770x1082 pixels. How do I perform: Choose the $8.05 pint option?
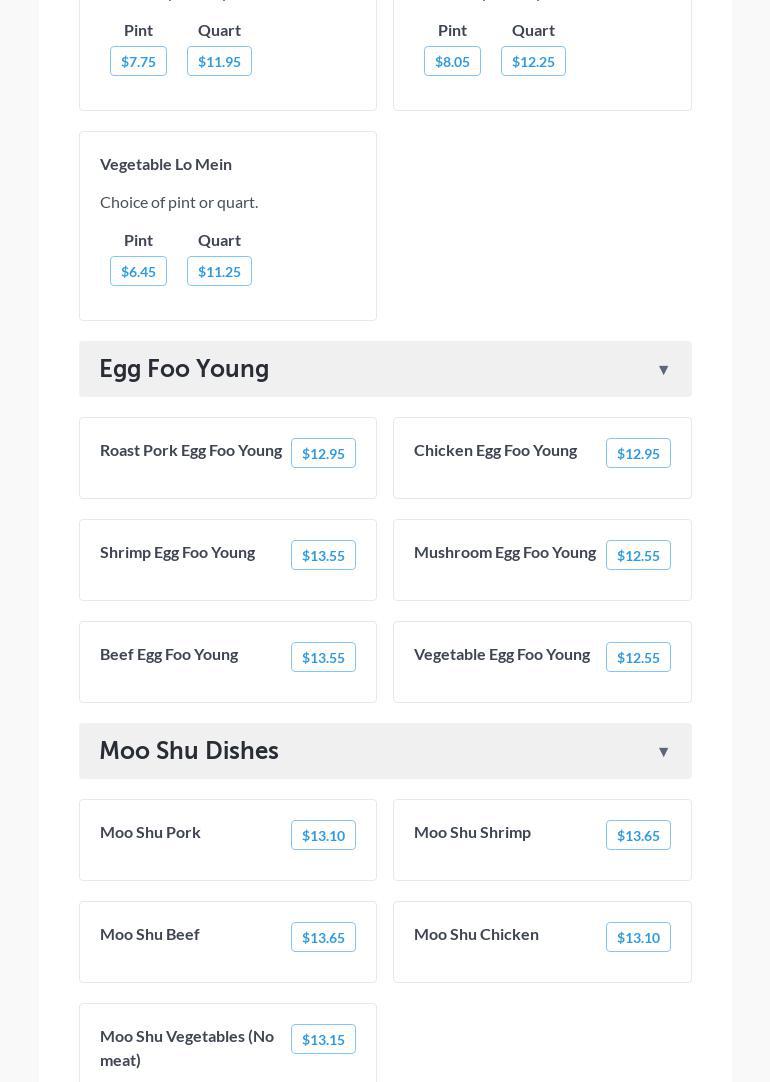pos(452,62)
